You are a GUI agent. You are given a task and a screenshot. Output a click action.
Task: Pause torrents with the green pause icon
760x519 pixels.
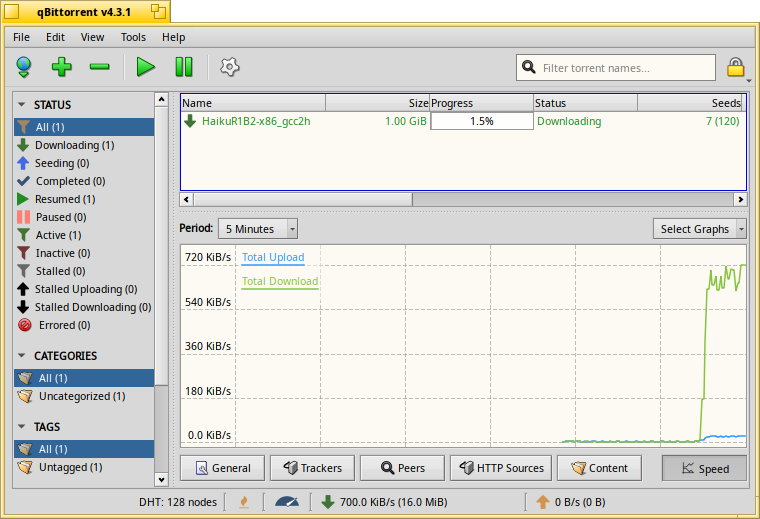(x=184, y=67)
